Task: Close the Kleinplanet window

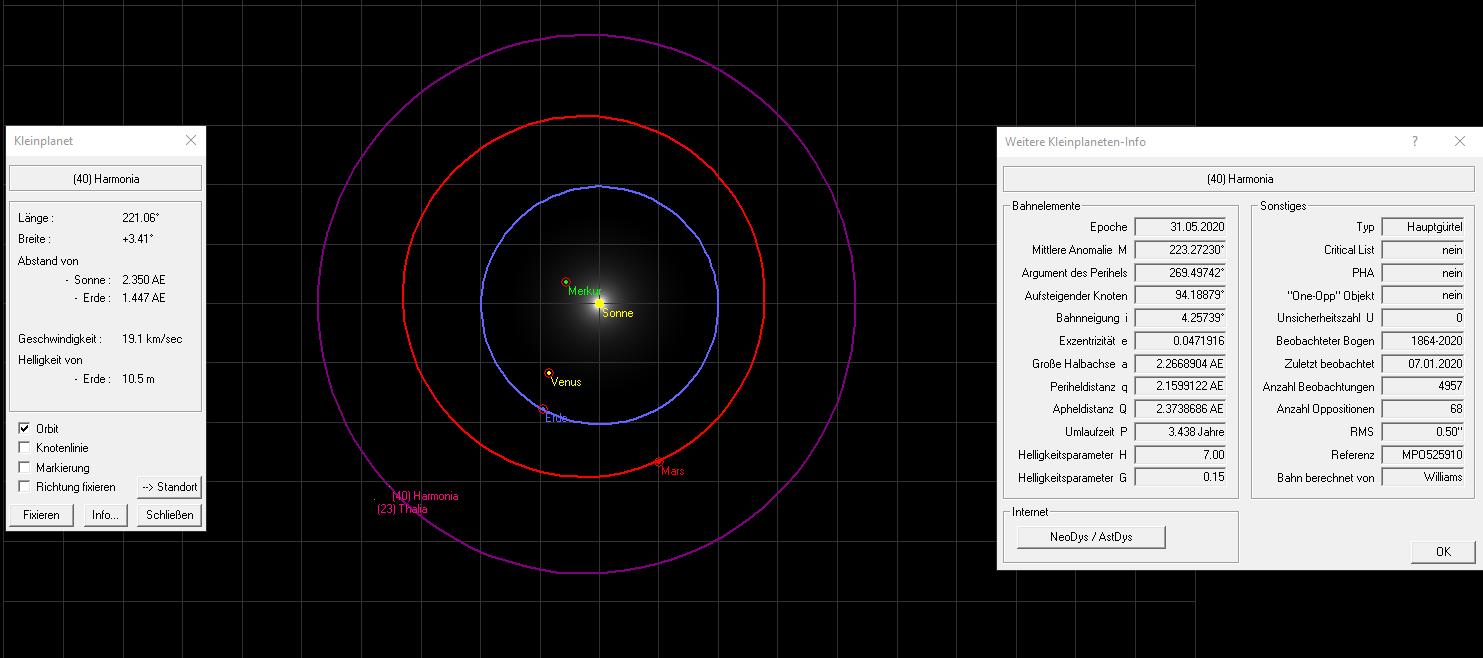Action: click(x=190, y=141)
